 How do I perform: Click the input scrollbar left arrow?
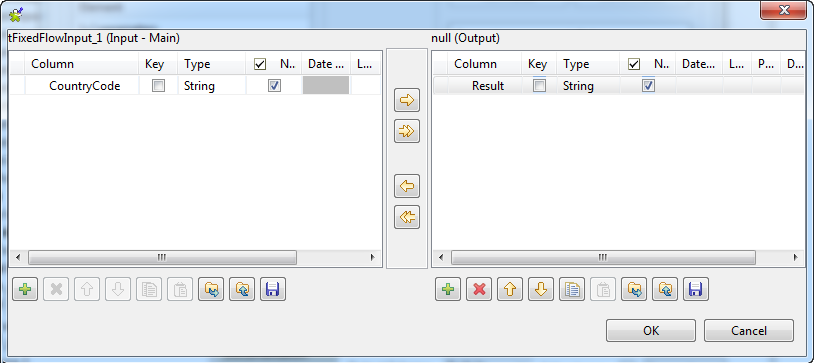pos(18,257)
